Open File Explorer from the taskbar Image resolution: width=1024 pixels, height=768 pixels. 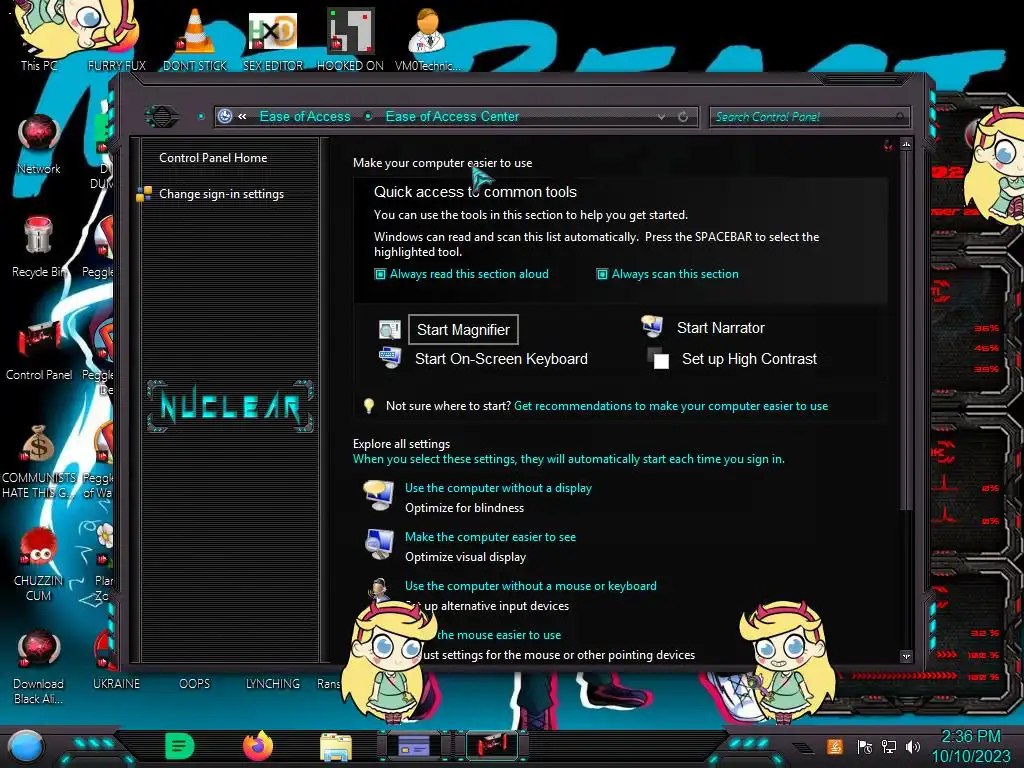click(x=336, y=746)
